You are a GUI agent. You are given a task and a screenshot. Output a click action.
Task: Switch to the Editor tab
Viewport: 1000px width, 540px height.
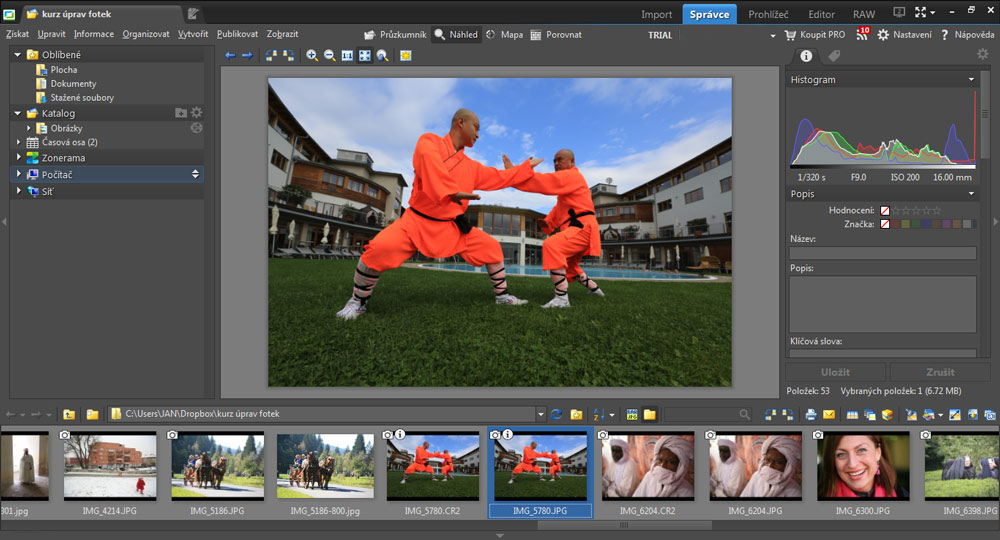click(x=821, y=14)
